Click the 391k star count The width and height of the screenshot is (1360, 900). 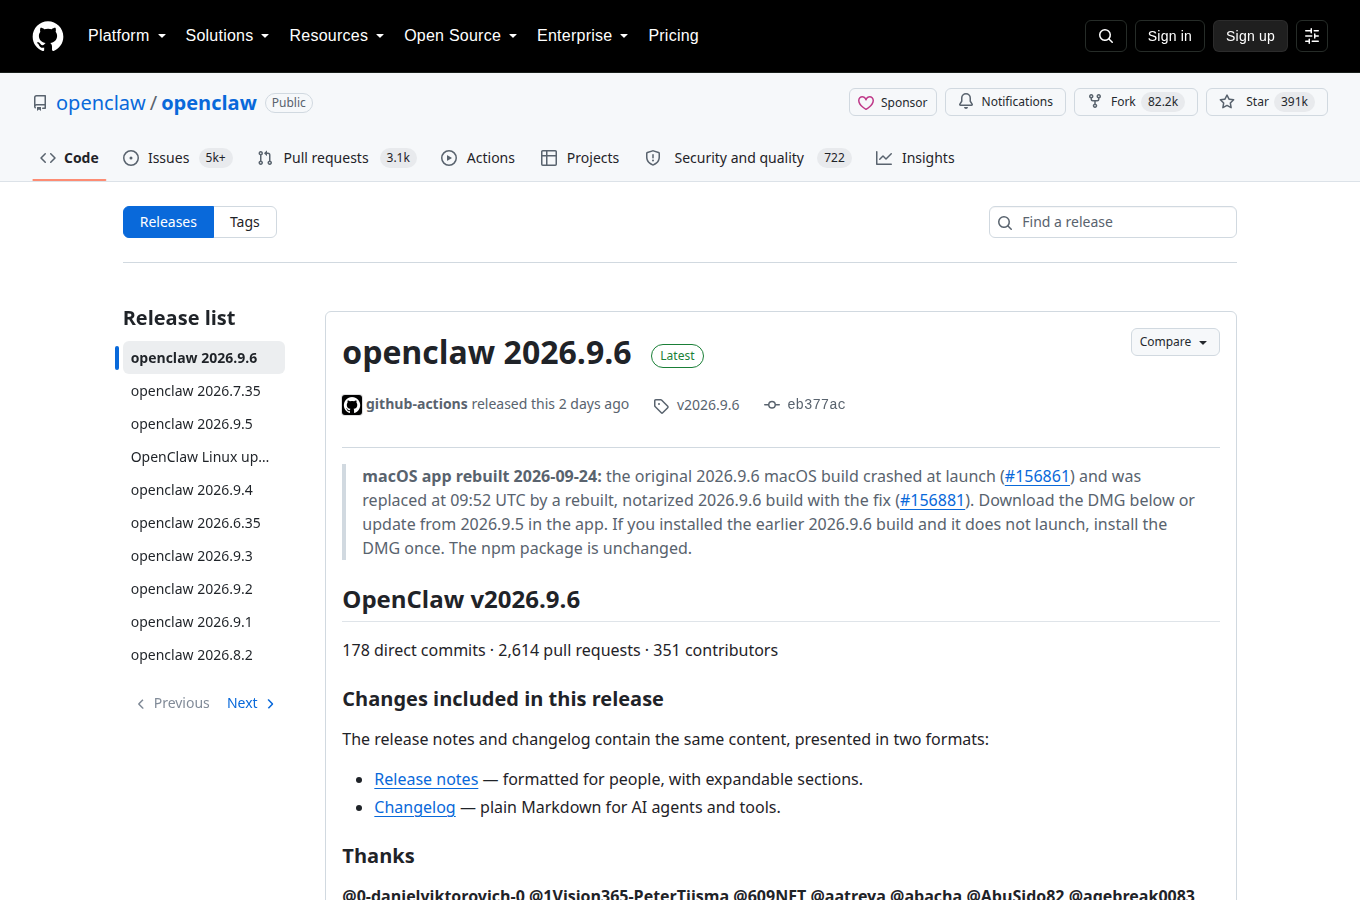coord(1295,102)
